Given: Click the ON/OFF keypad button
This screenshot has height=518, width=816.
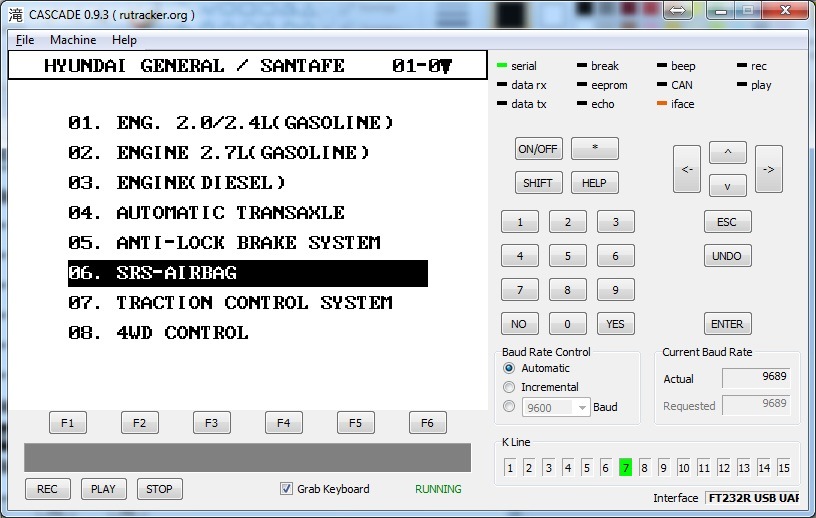Looking at the screenshot, I should point(538,149).
